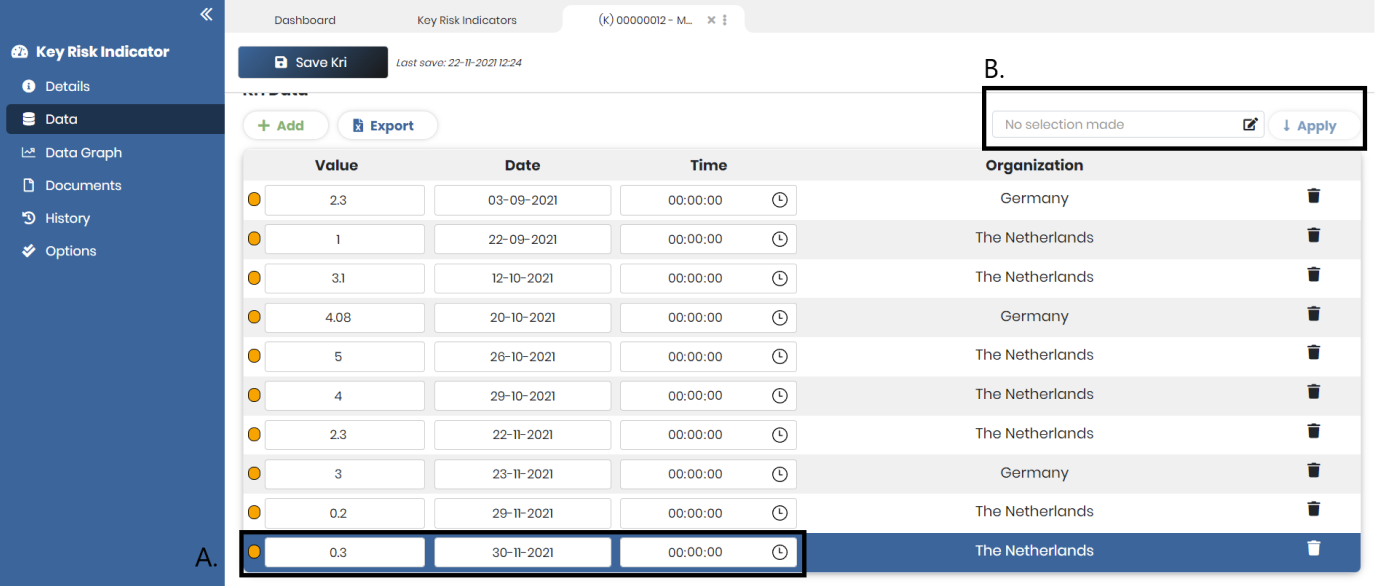Delete the row dated 20-10-2021
Image resolution: width=1379 pixels, height=586 pixels.
pyautogui.click(x=1314, y=313)
